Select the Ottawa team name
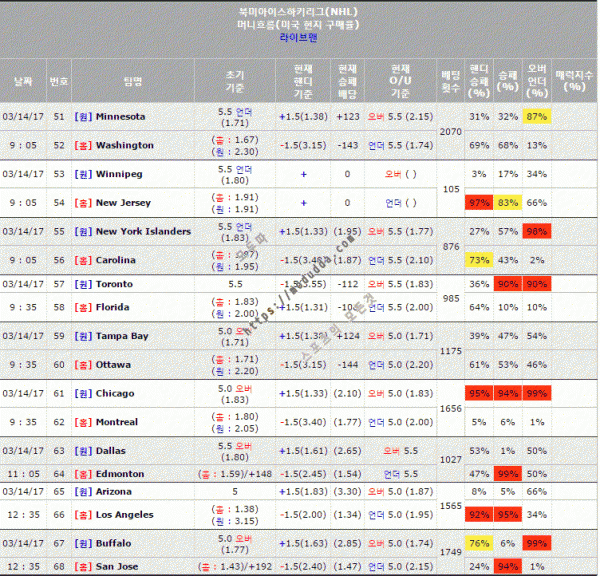The width and height of the screenshot is (600, 576). pos(113,364)
